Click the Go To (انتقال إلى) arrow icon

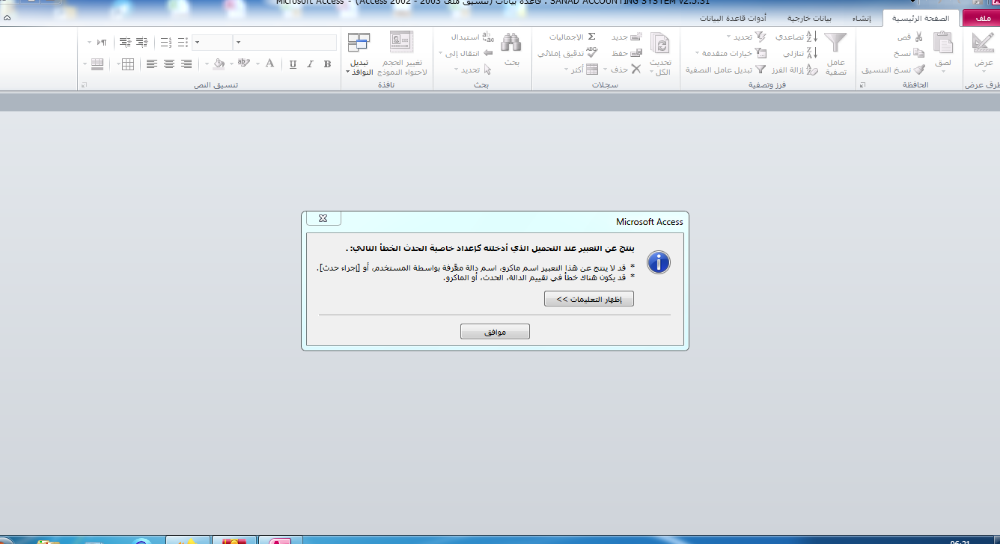click(488, 53)
